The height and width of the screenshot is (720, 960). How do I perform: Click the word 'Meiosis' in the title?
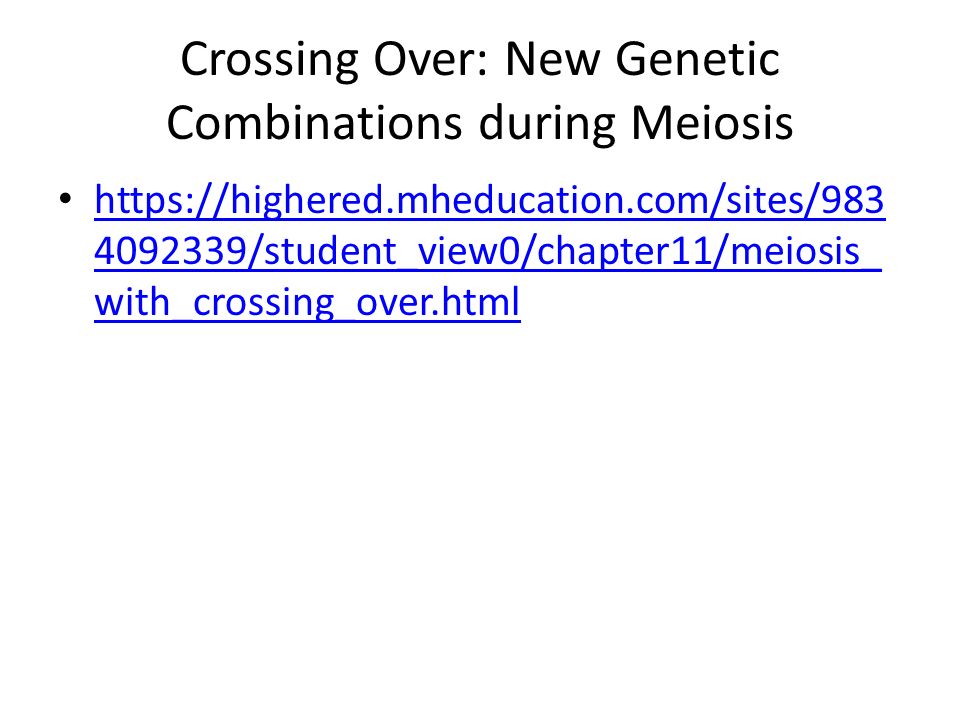(x=712, y=123)
